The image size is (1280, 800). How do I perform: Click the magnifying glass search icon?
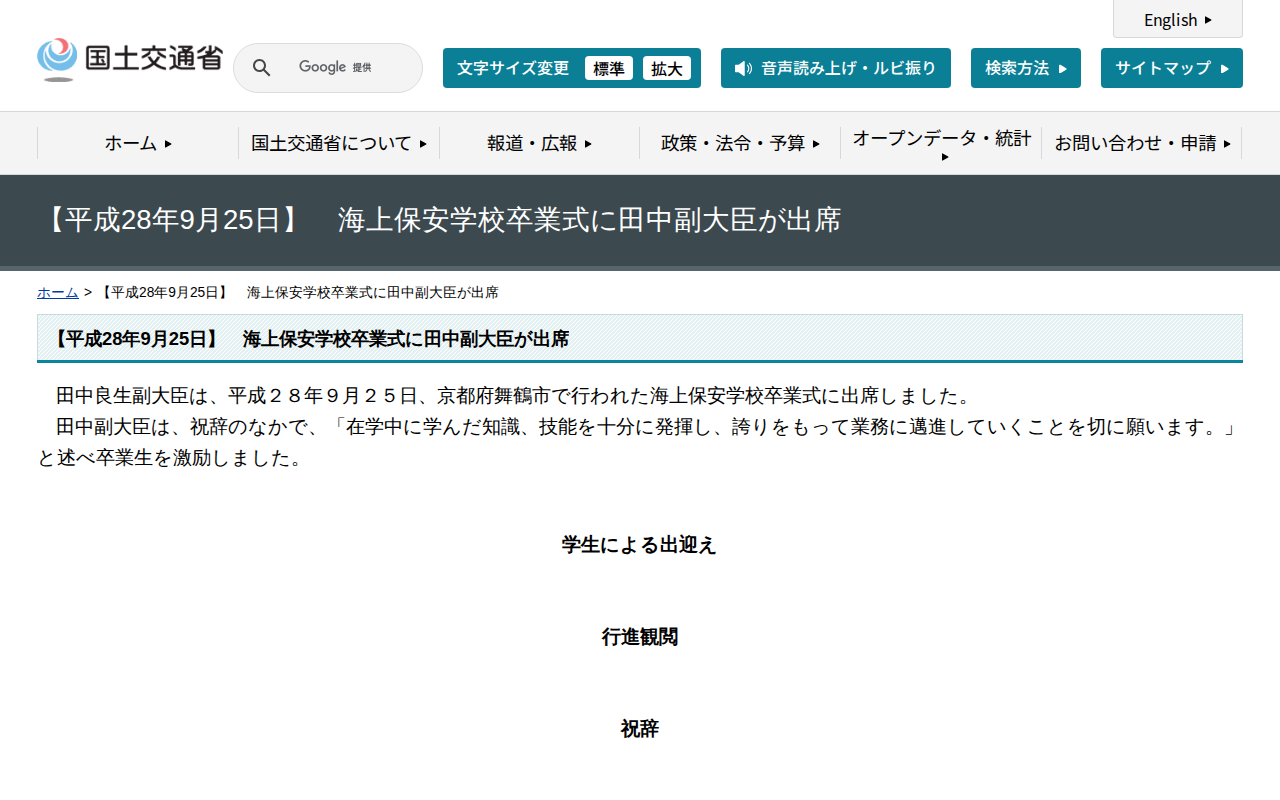click(261, 67)
